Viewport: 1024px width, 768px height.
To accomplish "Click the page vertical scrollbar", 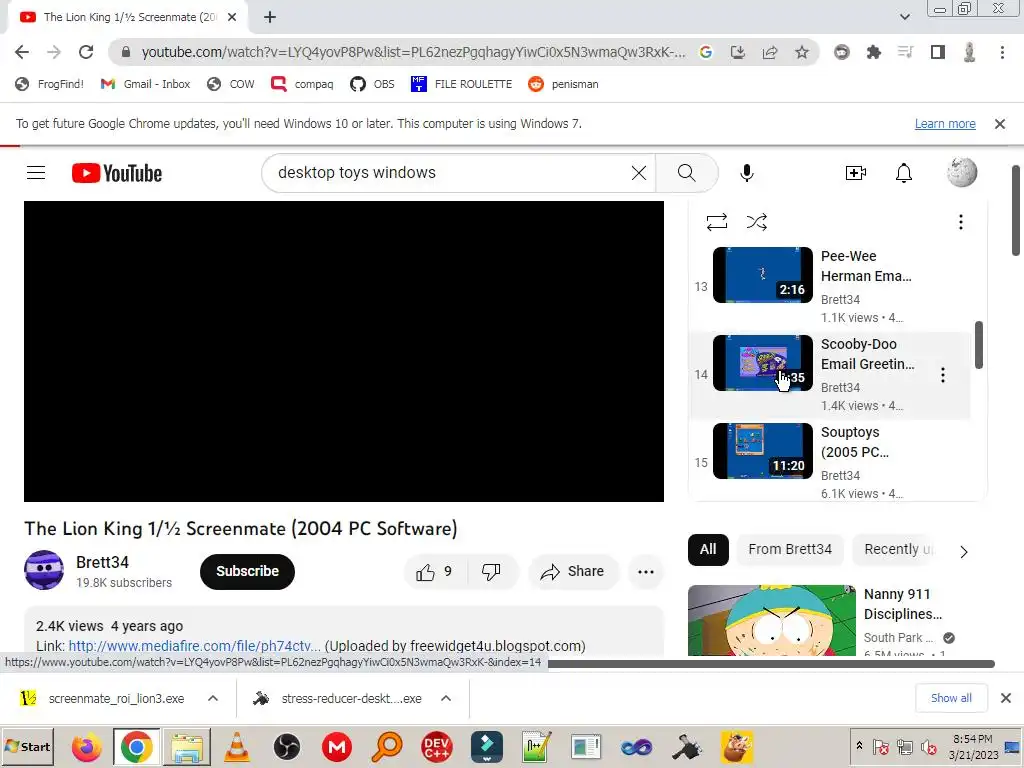I will click(x=1016, y=210).
